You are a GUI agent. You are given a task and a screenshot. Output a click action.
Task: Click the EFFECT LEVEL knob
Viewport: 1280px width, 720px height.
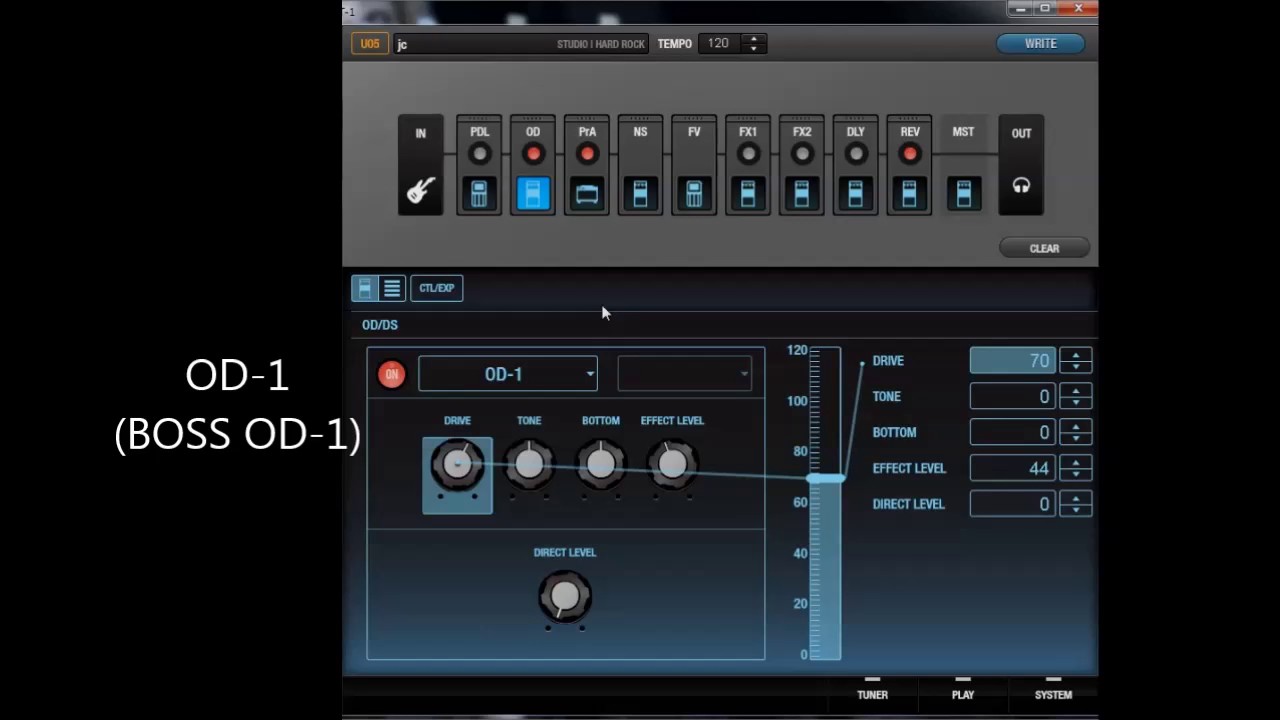click(673, 465)
